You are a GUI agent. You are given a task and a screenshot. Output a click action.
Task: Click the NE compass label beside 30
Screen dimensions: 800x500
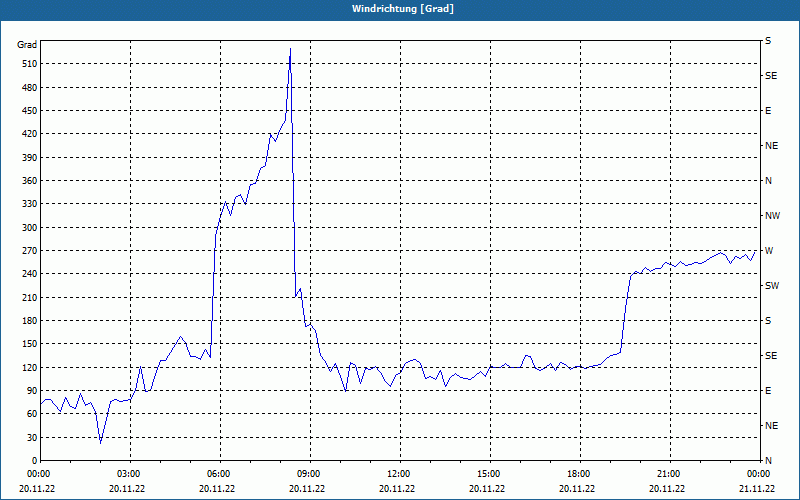pyautogui.click(x=771, y=426)
